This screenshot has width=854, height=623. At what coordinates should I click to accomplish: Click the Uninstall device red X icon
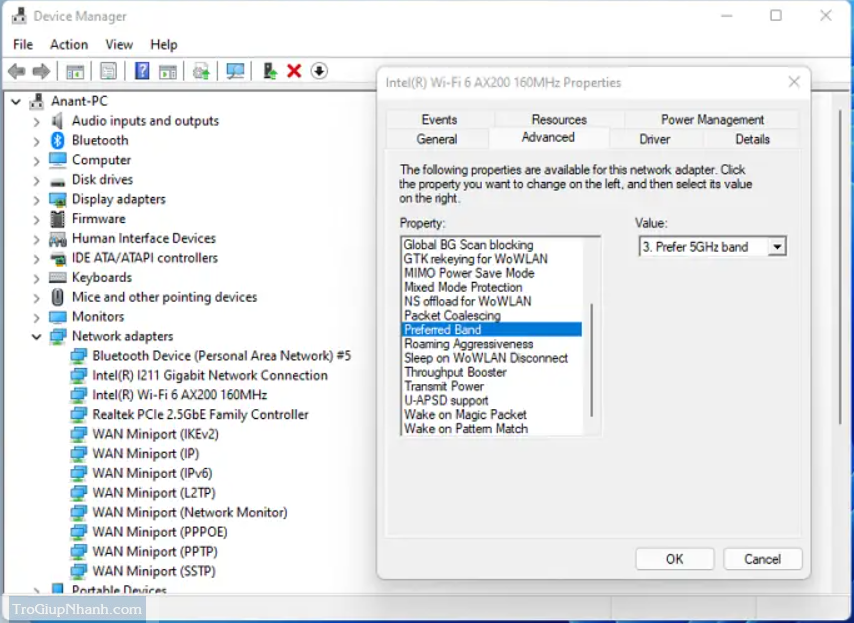(x=293, y=70)
